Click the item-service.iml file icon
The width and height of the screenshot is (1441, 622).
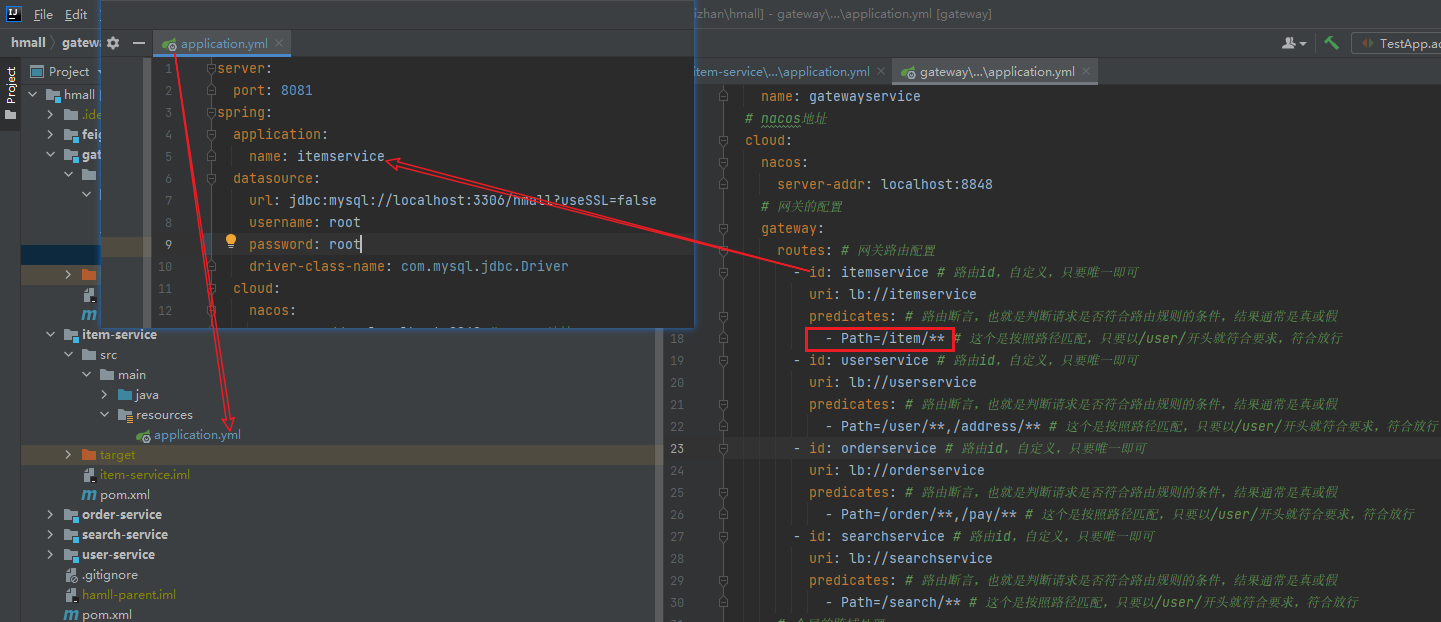coord(89,475)
